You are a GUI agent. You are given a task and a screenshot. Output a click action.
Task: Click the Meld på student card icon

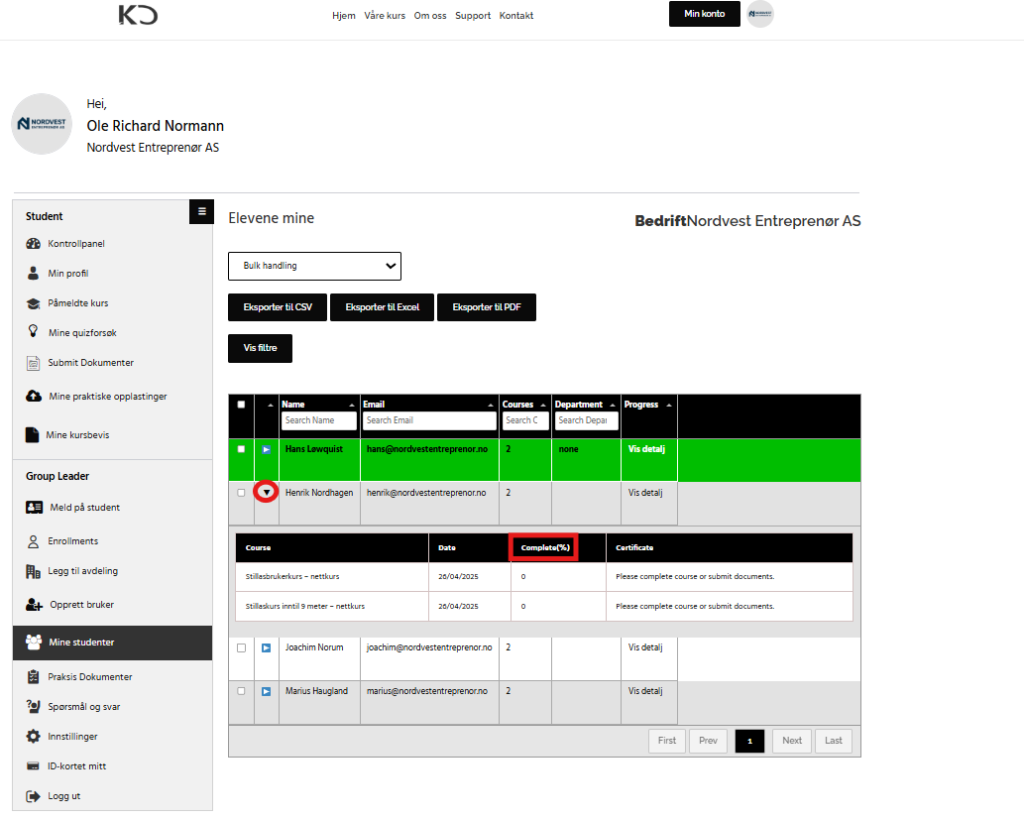[33, 507]
